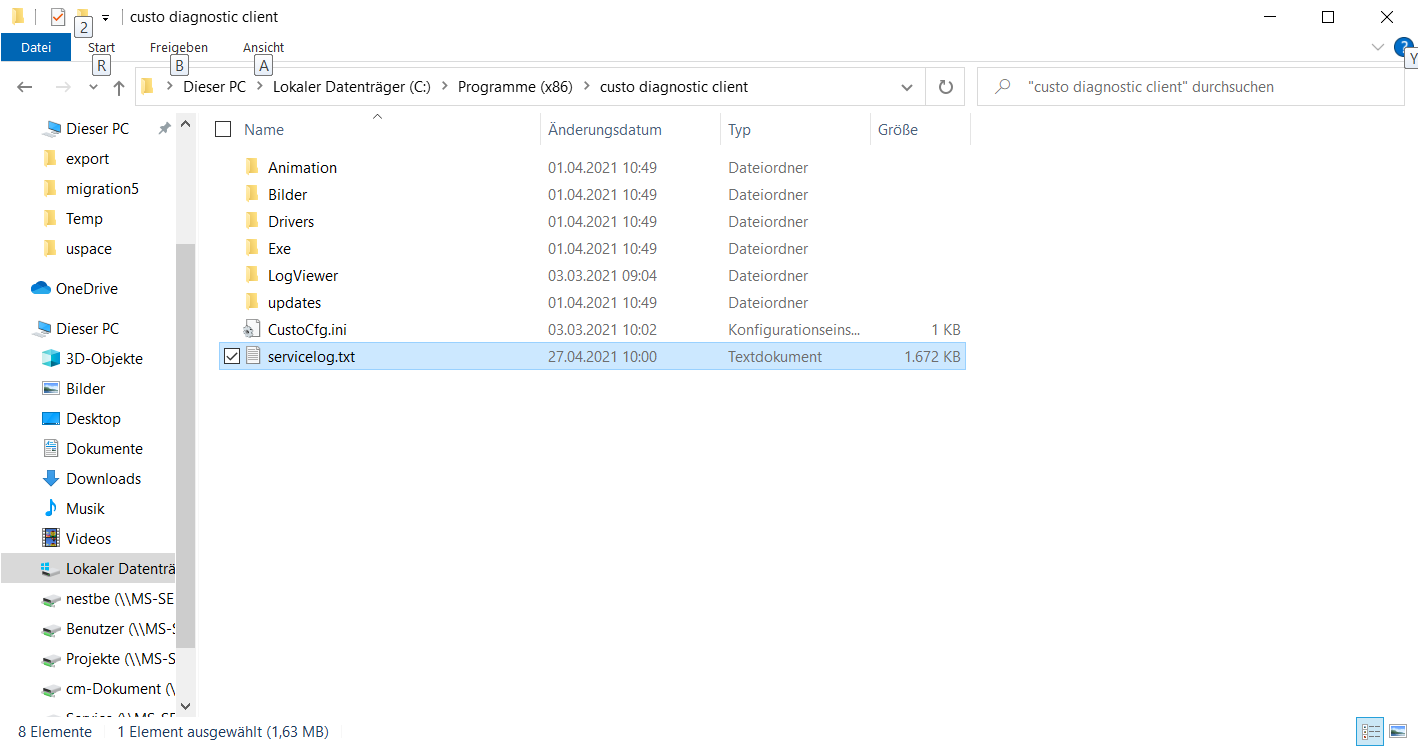Image resolution: width=1418 pixels, height=747 pixels.
Task: Select the LogViewer folder icon
Action: click(252, 275)
